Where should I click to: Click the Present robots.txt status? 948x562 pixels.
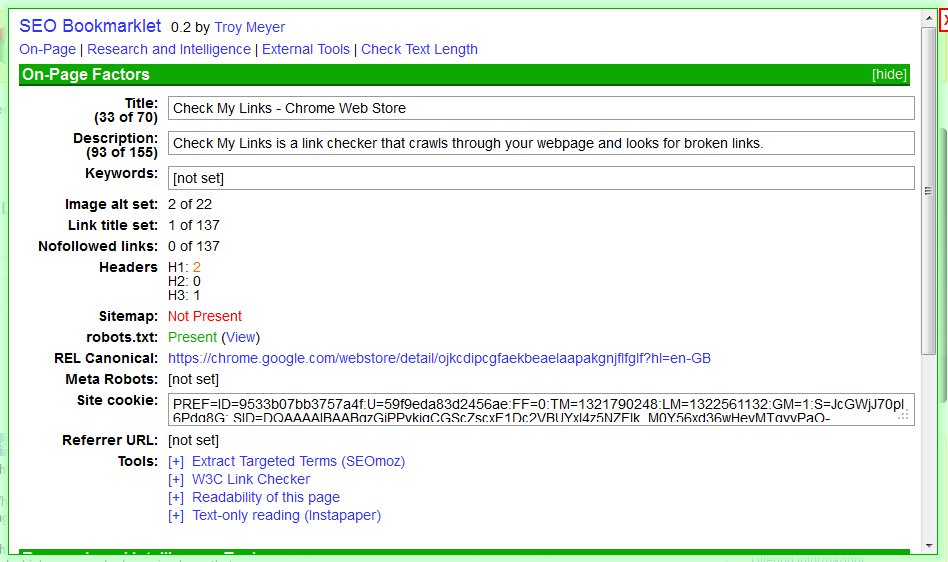(192, 337)
